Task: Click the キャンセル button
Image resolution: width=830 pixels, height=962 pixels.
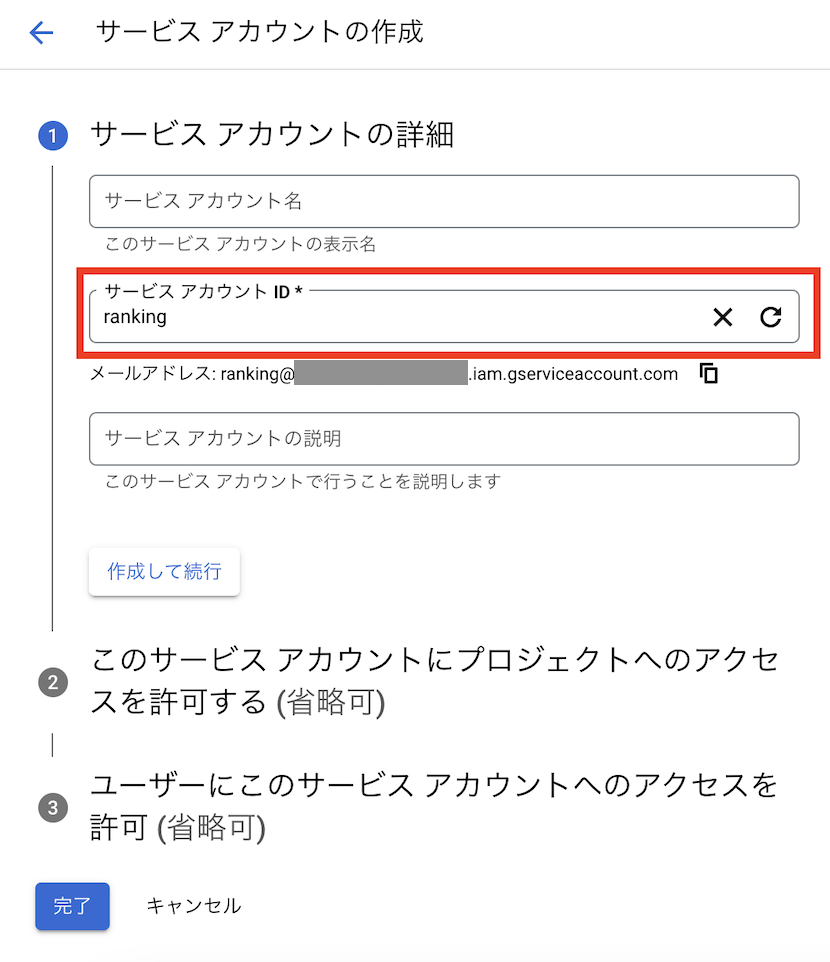Action: click(193, 906)
